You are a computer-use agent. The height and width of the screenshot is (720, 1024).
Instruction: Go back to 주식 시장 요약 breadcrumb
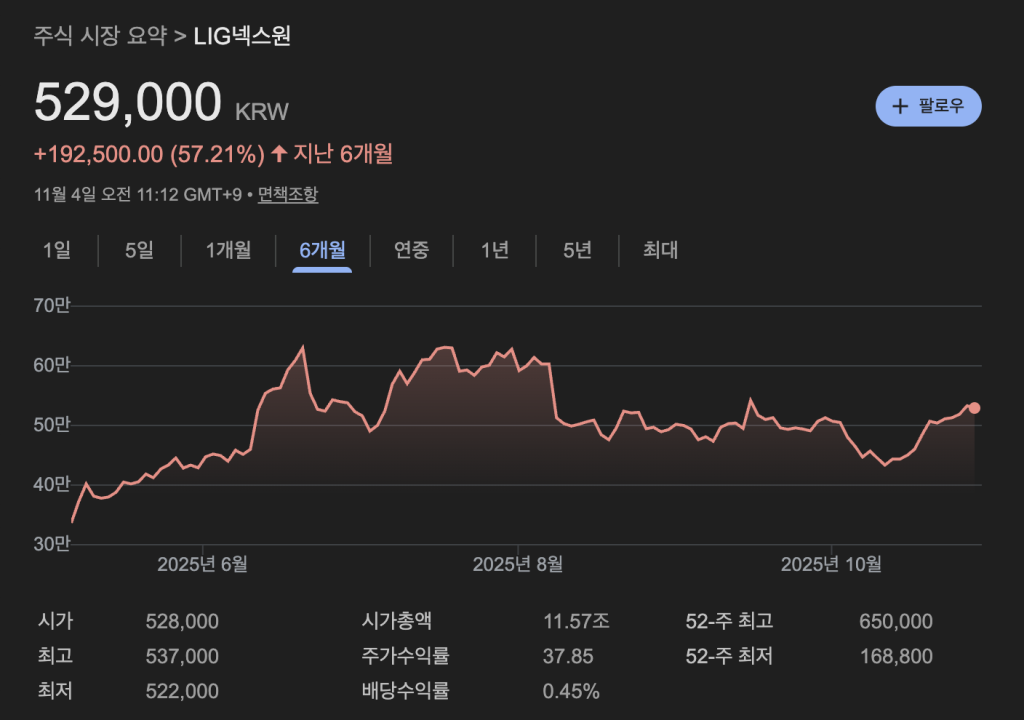point(100,37)
